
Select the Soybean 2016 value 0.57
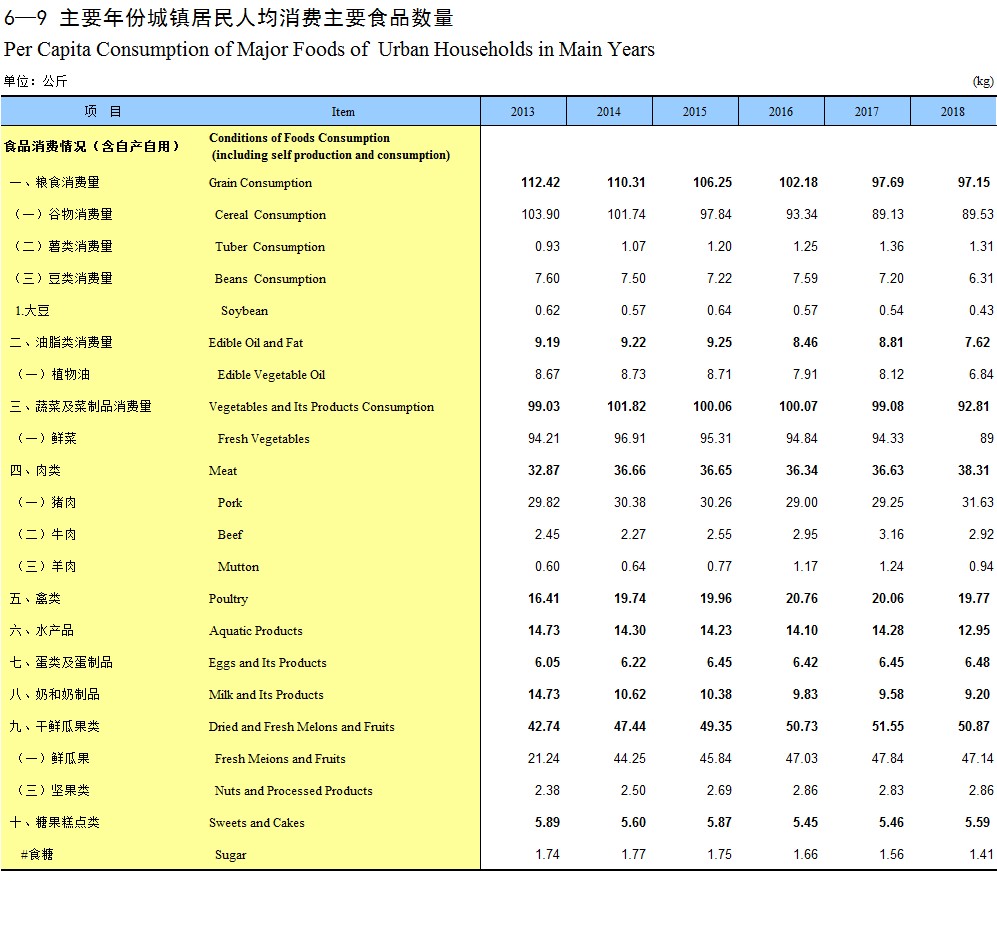point(804,311)
